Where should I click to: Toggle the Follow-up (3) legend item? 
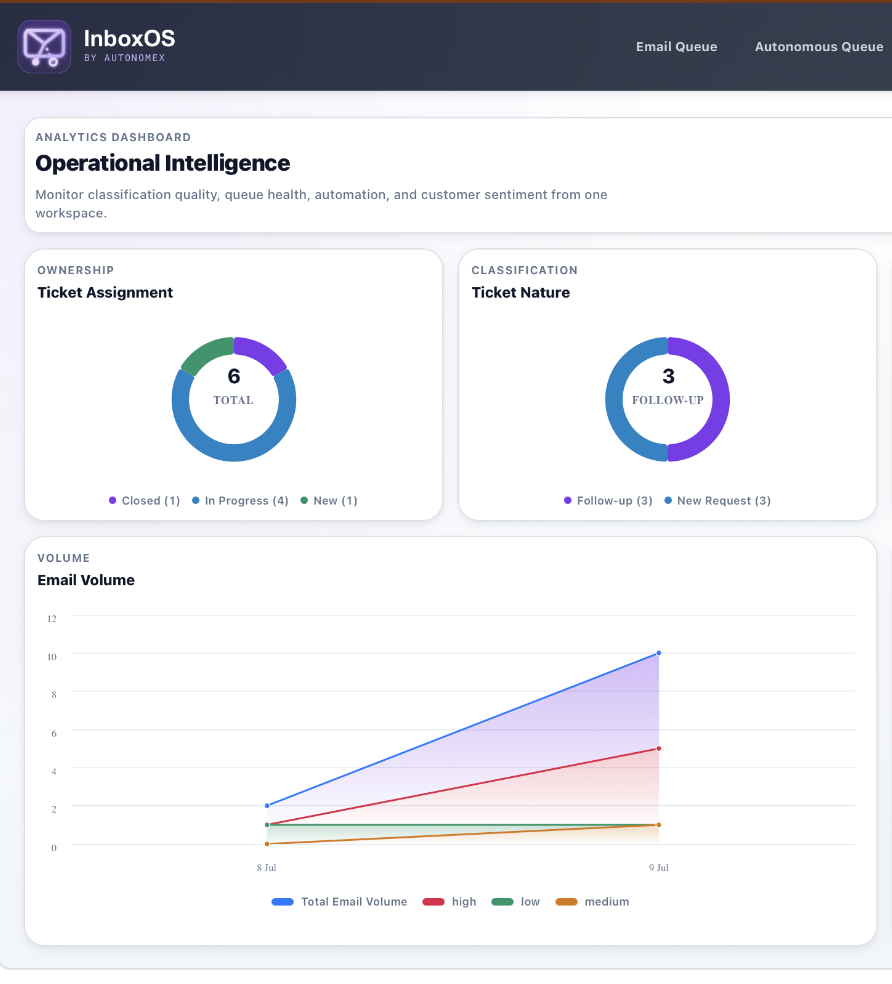click(608, 501)
